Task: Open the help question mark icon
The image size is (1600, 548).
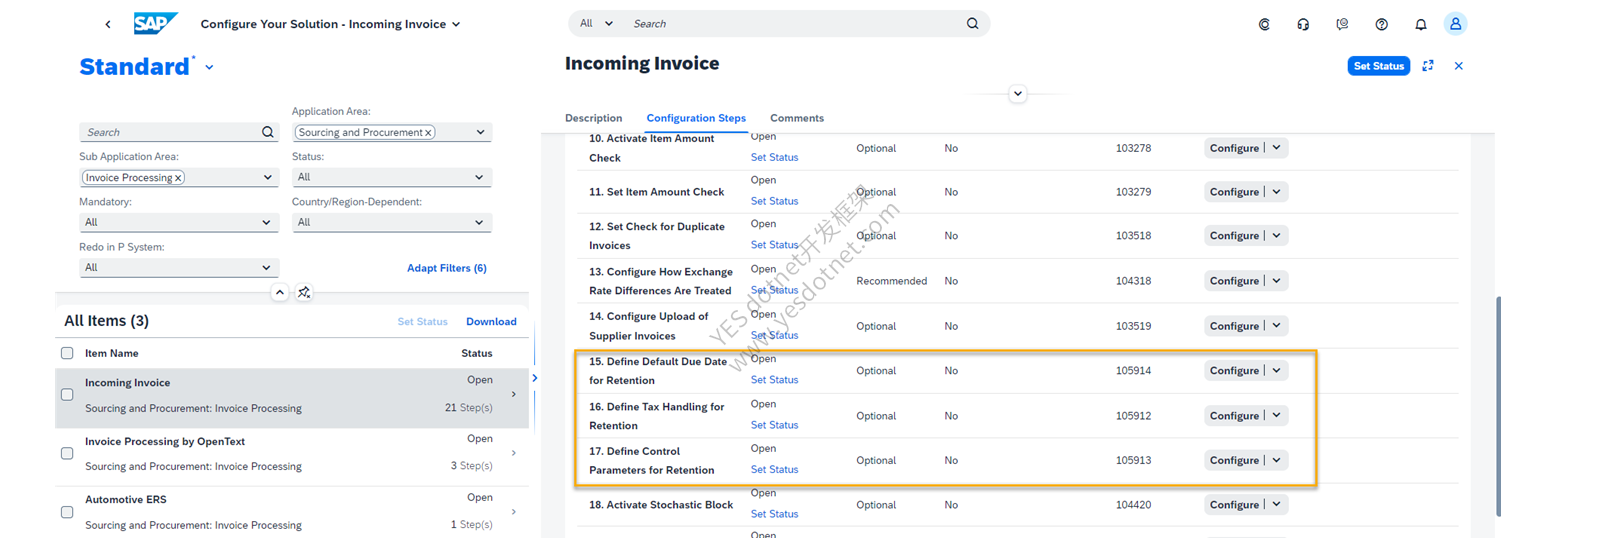Action: point(1381,24)
